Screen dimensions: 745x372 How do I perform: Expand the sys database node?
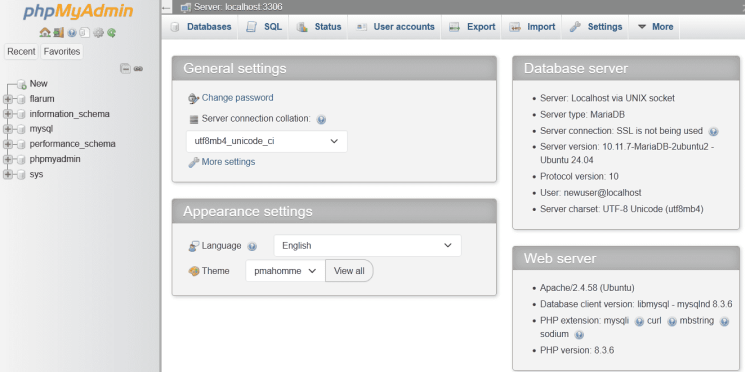[8, 174]
